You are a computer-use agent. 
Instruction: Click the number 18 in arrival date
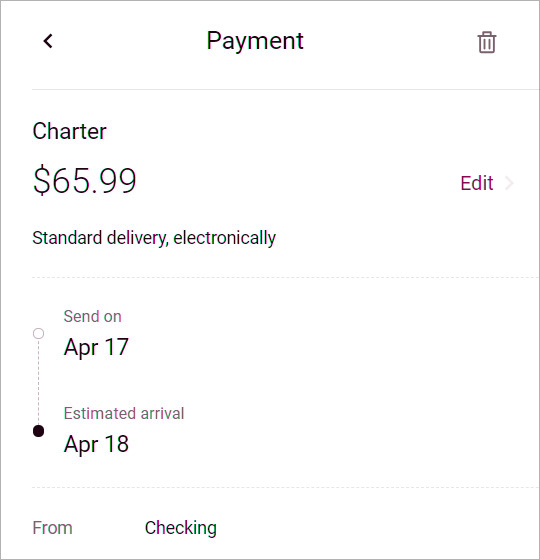pos(117,444)
